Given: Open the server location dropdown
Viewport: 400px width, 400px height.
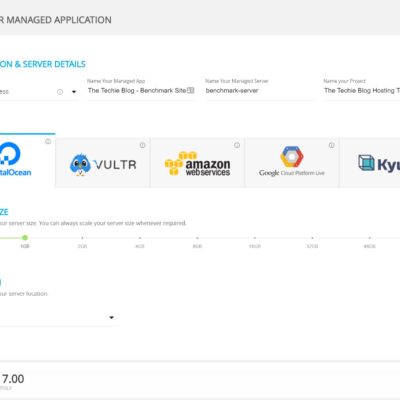Looking at the screenshot, I should click(x=59, y=318).
